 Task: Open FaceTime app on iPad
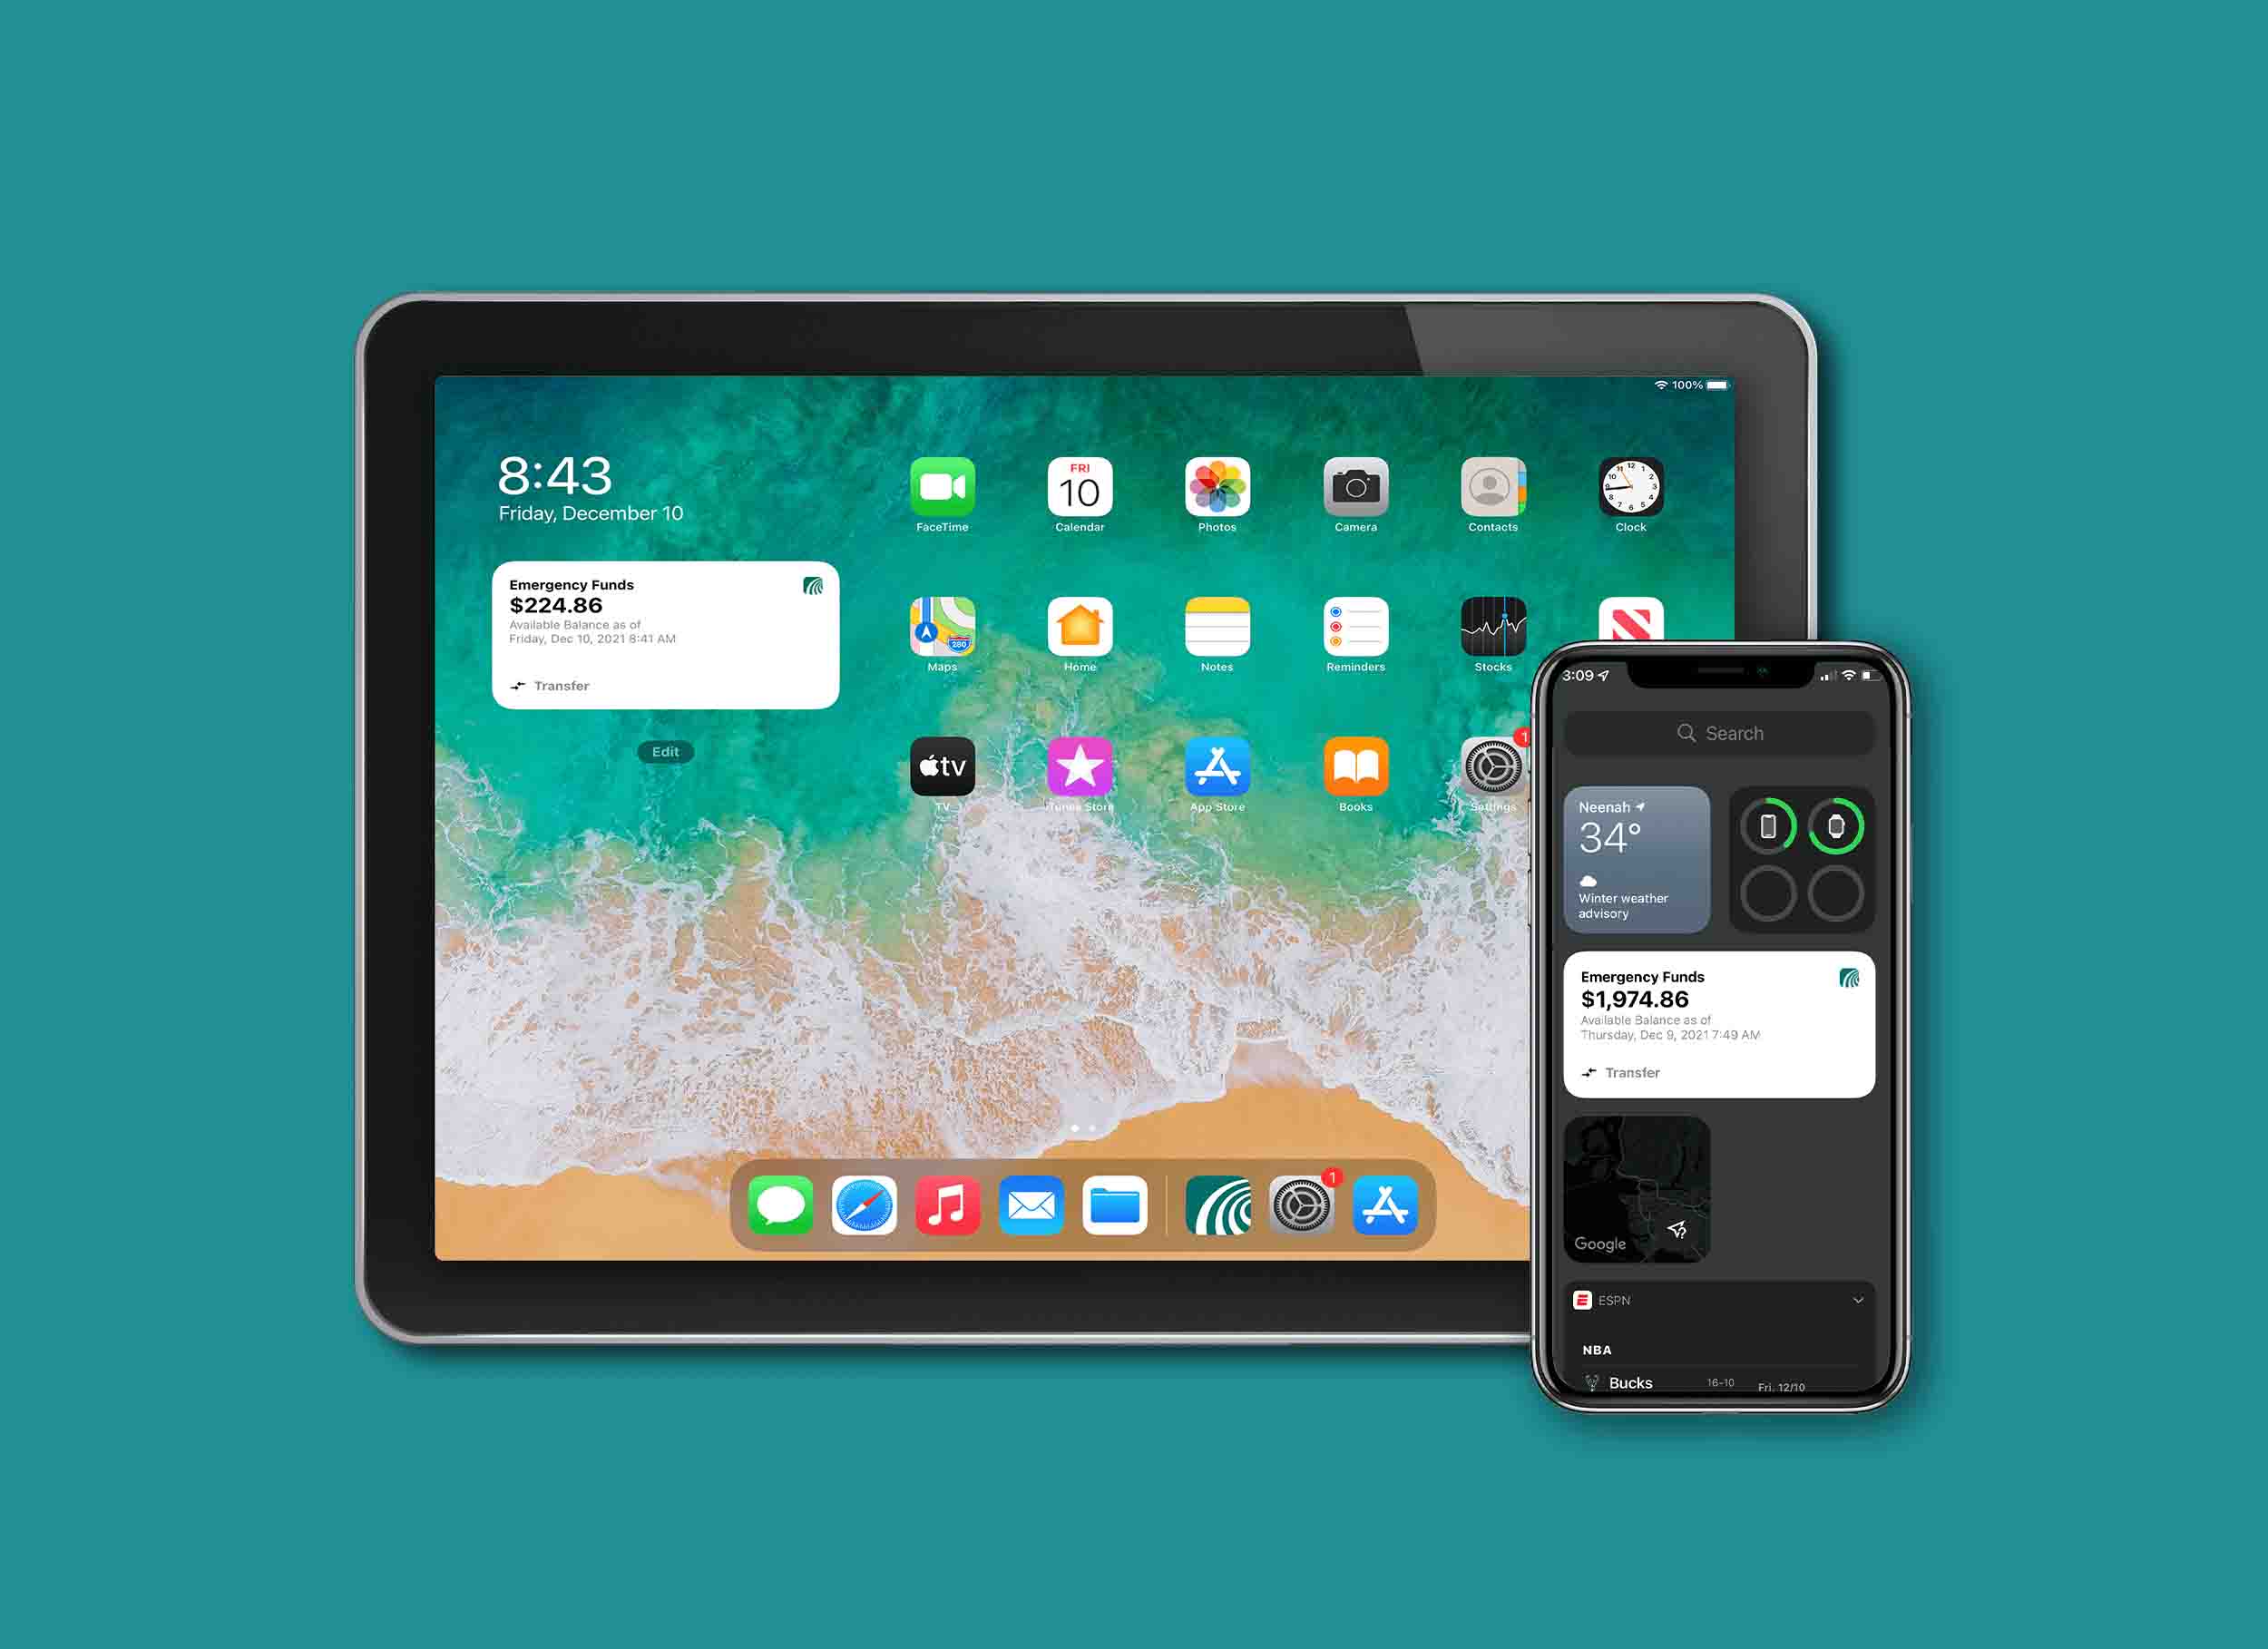click(940, 489)
